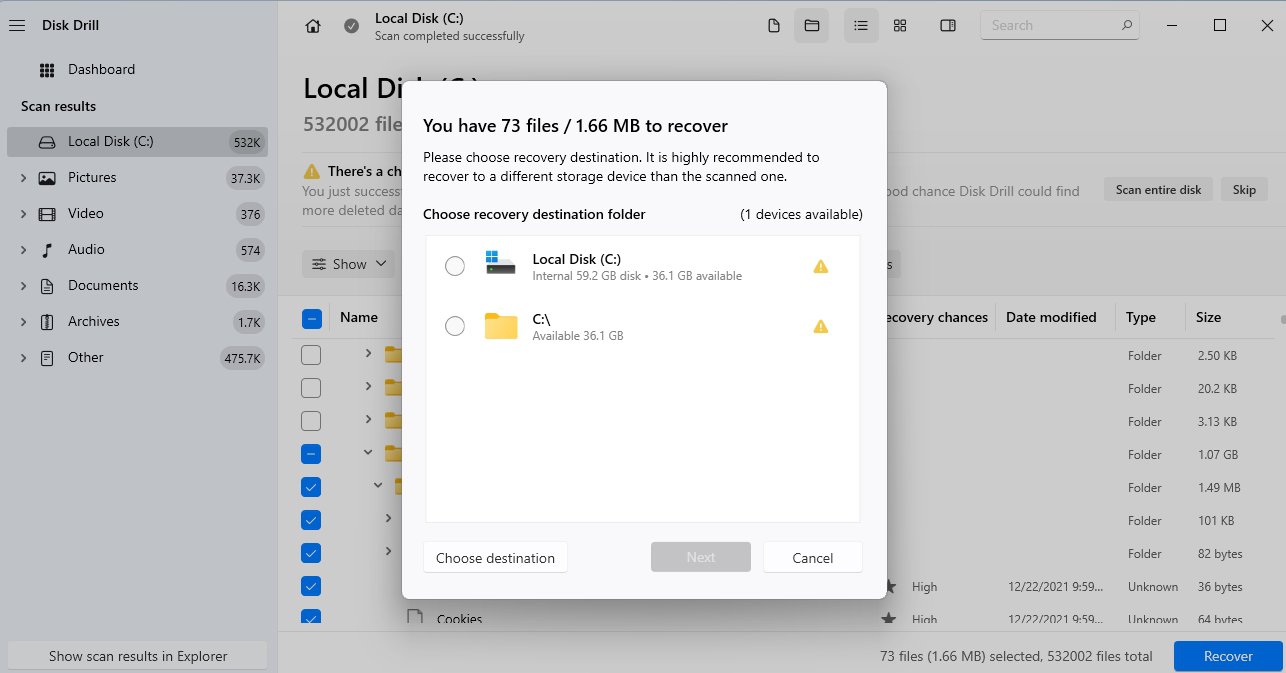Sort by Size column header

click(x=1209, y=317)
